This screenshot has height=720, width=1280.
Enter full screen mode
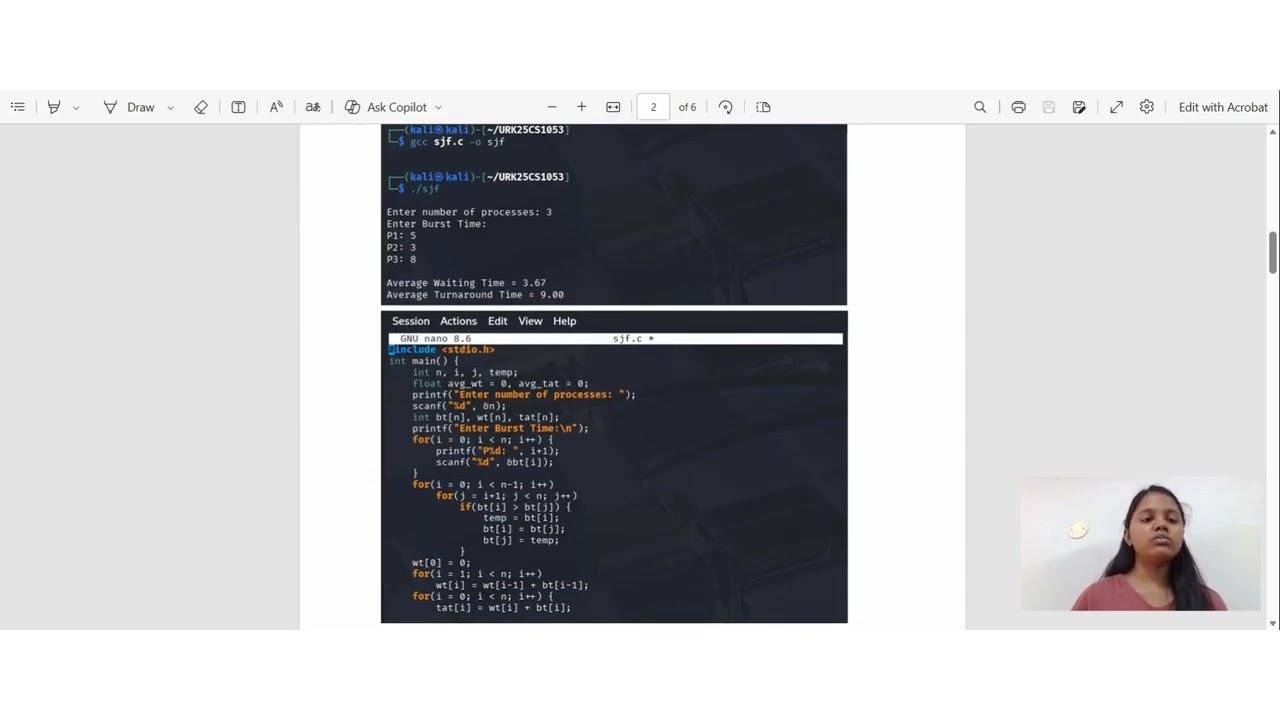click(x=1116, y=107)
